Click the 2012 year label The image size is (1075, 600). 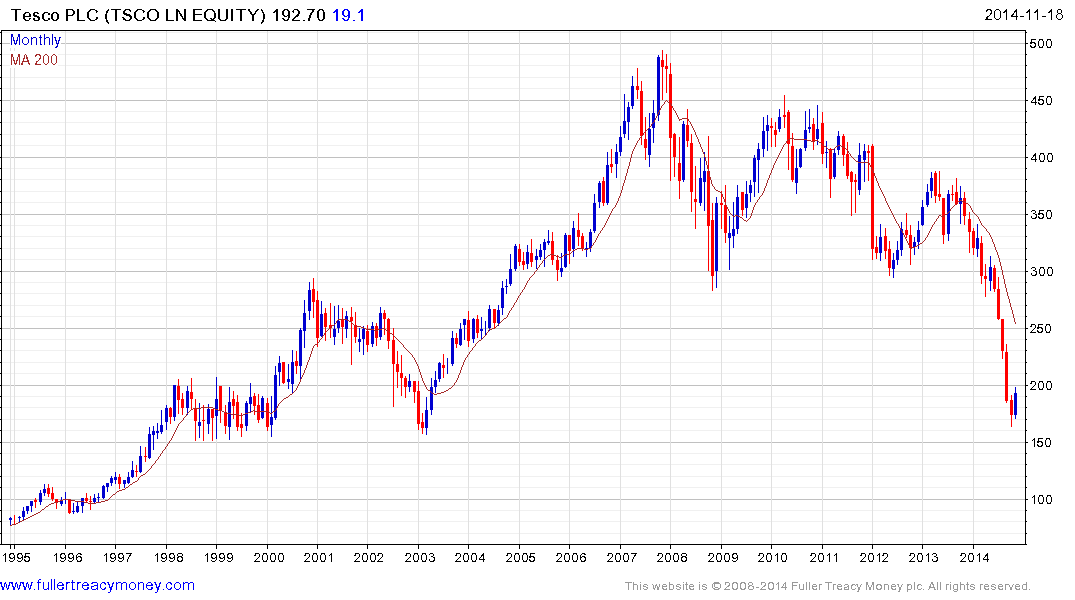tap(873, 557)
